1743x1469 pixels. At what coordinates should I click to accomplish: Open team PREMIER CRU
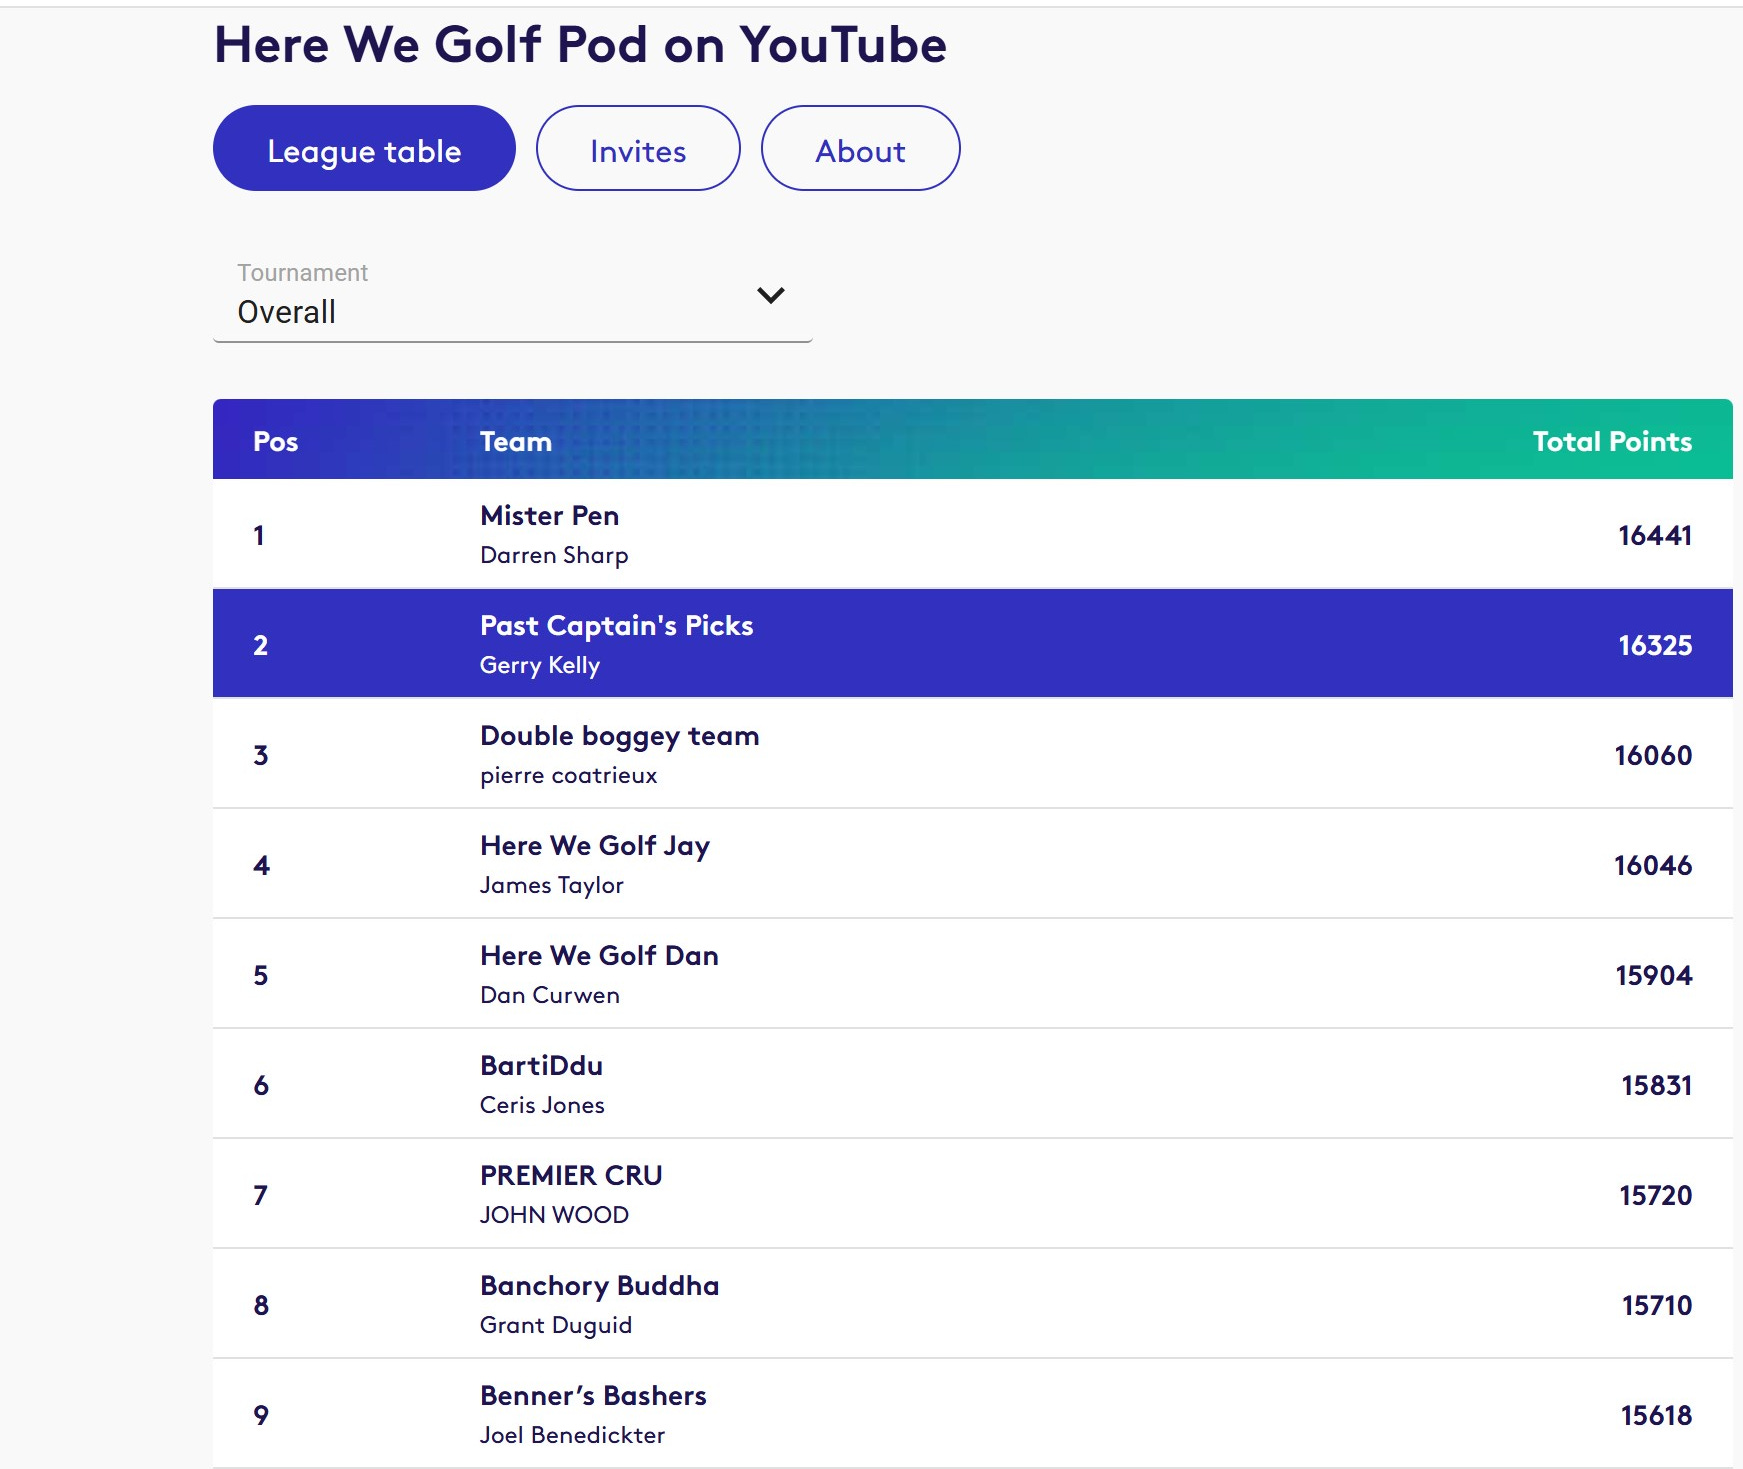(571, 1175)
